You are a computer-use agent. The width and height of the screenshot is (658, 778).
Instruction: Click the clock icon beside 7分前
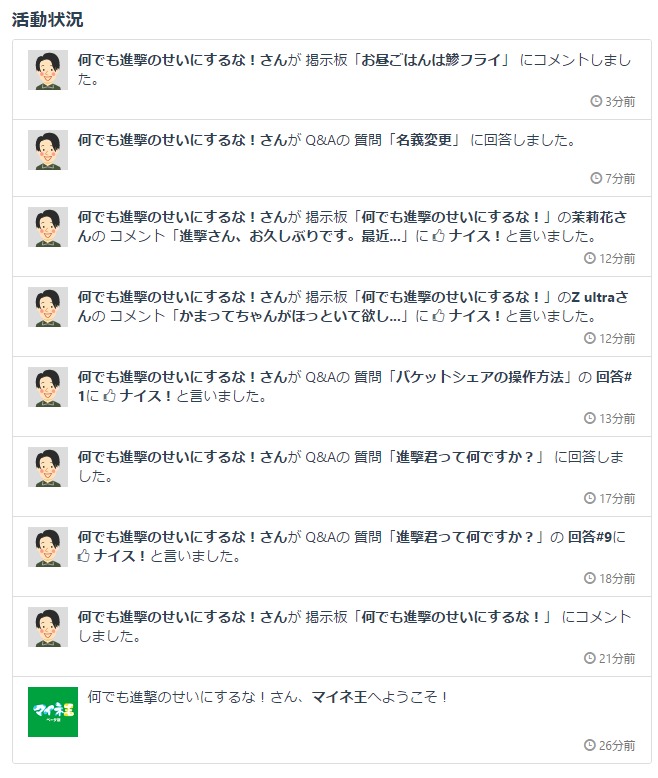(597, 178)
